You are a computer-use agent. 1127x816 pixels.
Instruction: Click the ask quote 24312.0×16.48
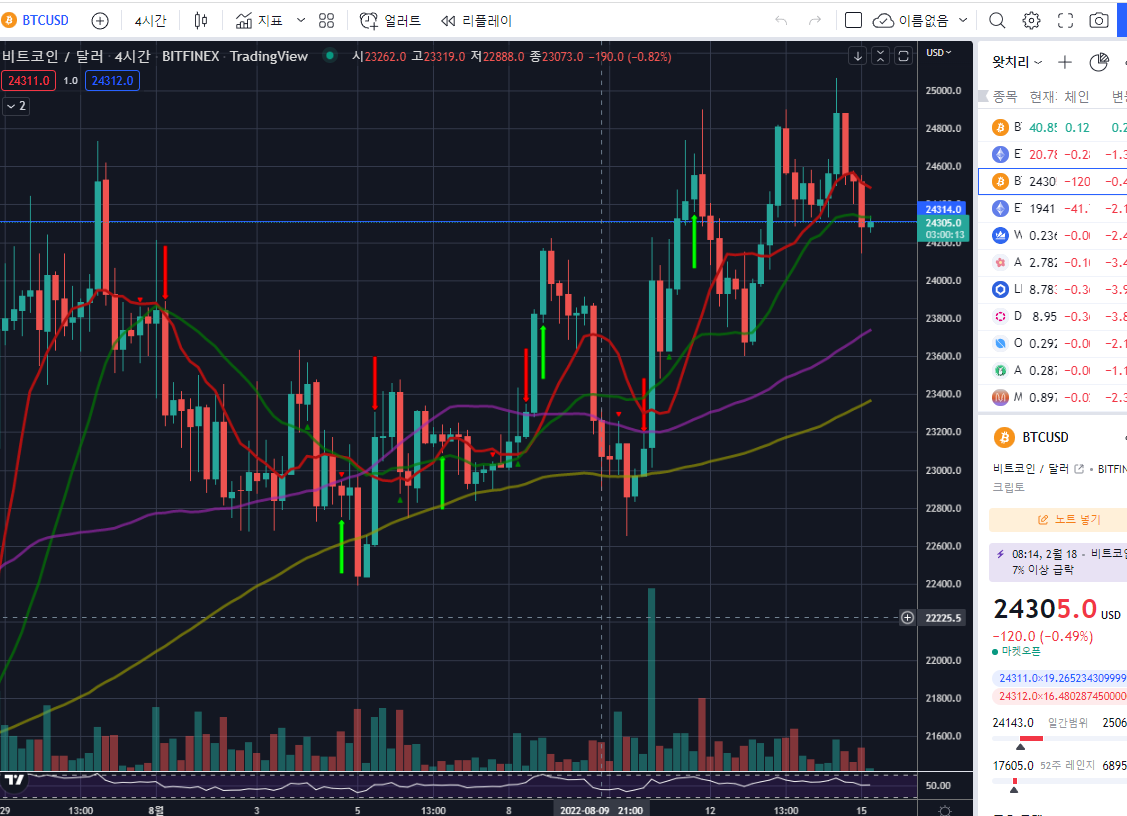(1059, 696)
